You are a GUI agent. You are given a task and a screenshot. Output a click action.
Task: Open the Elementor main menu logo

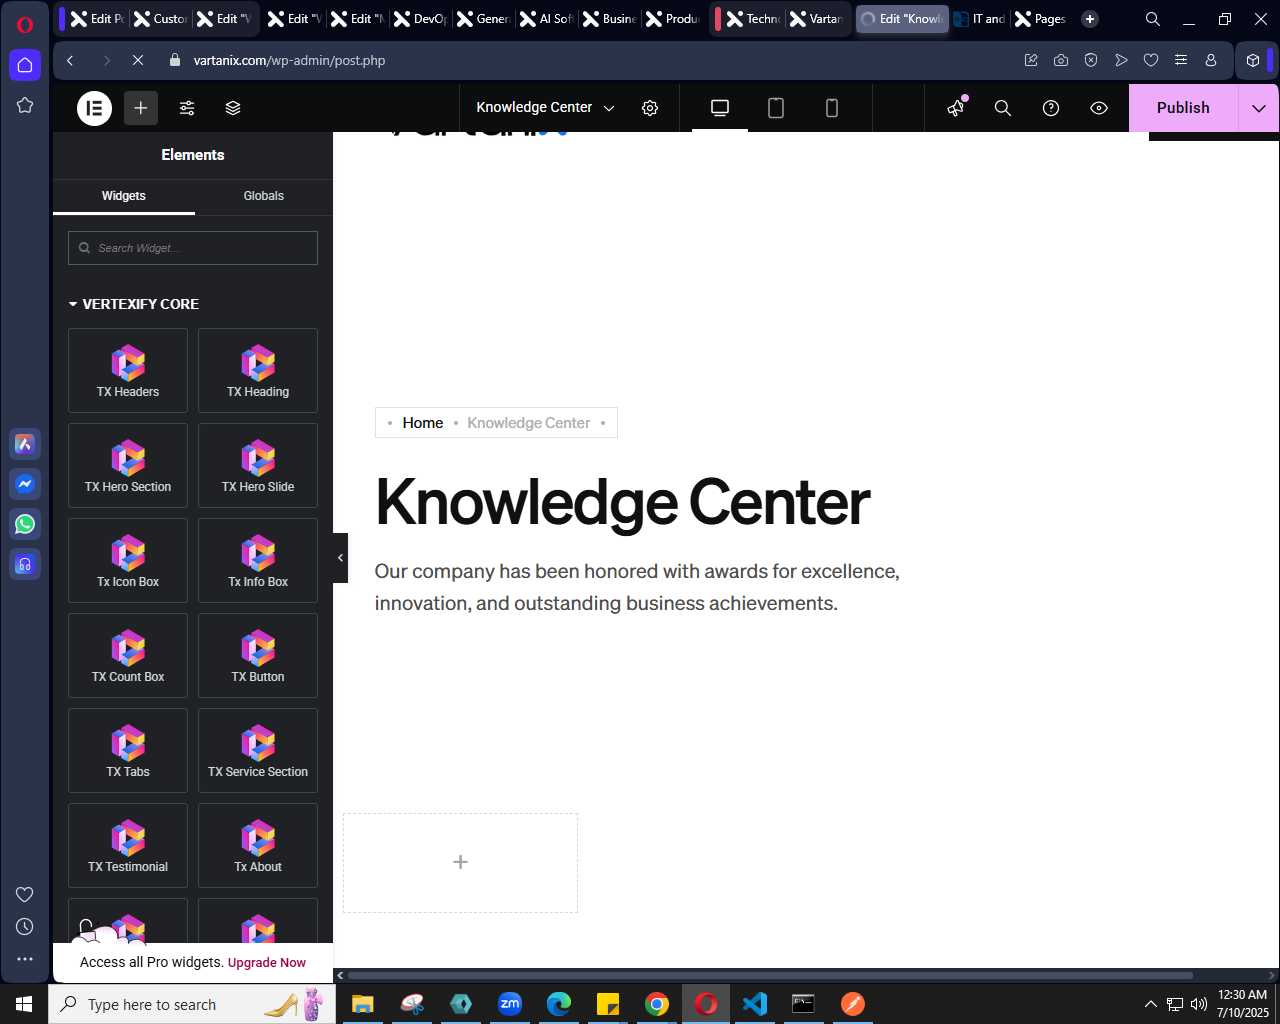click(x=95, y=108)
